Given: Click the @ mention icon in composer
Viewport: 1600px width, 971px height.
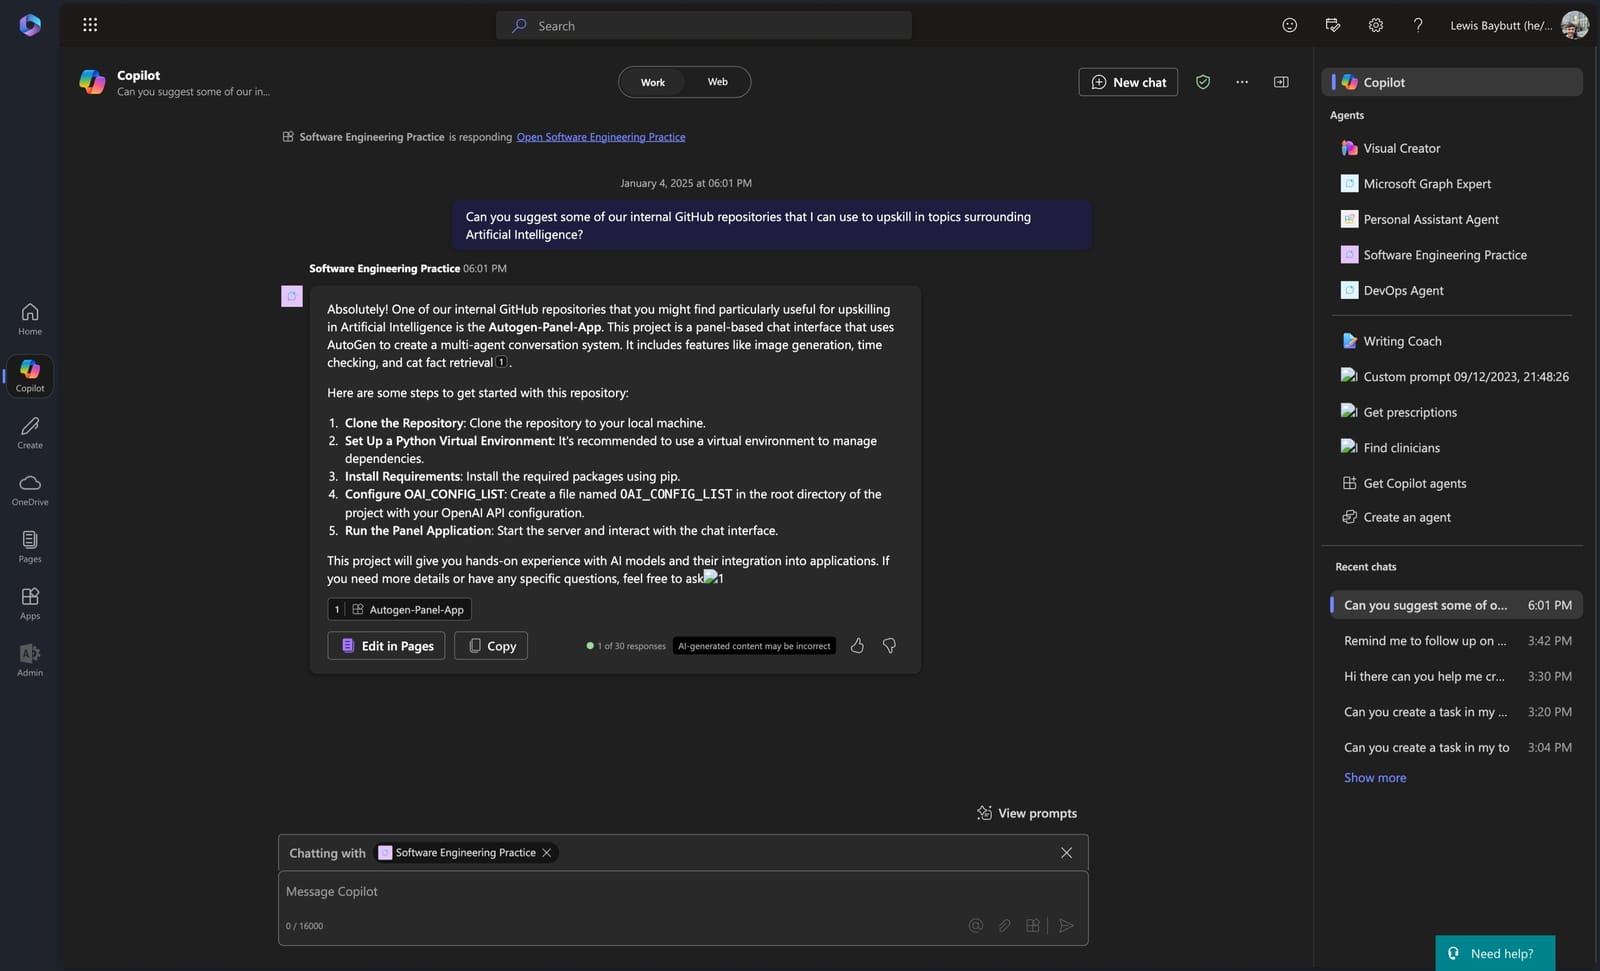Looking at the screenshot, I should pyautogui.click(x=975, y=925).
